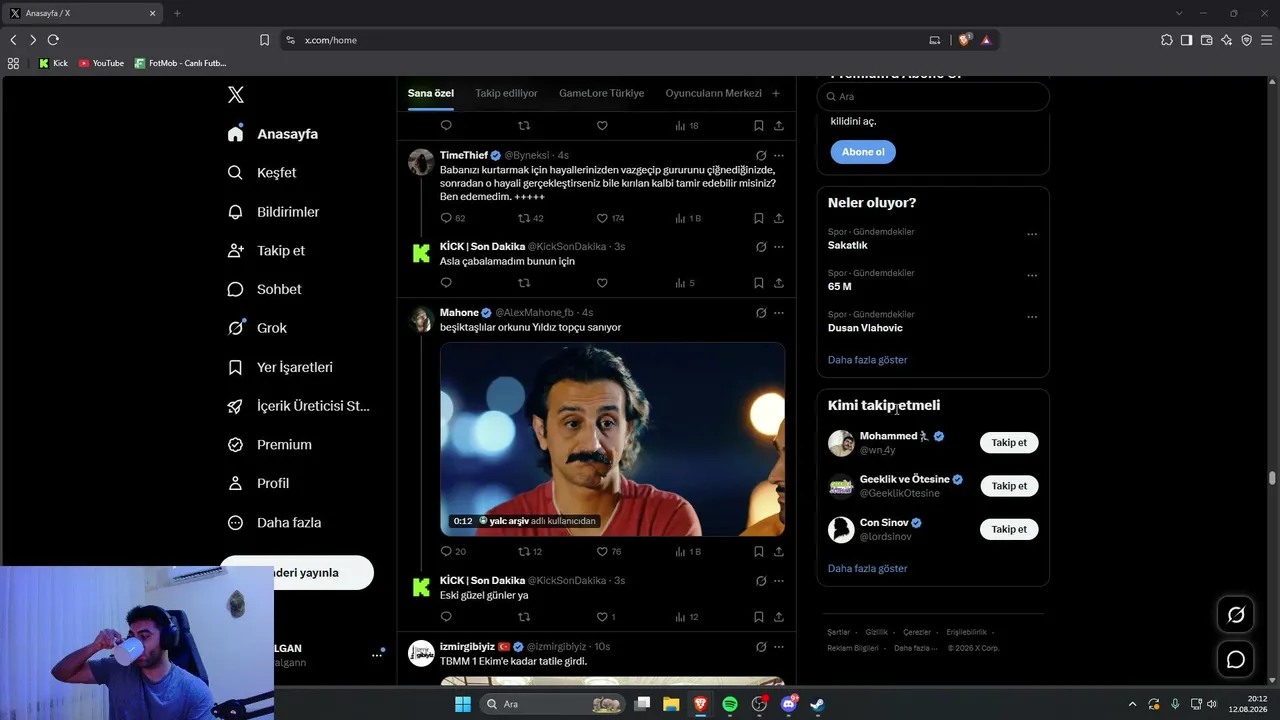1280x720 pixels.
Task: Reload the page in the browser toolbar
Action: [53, 40]
